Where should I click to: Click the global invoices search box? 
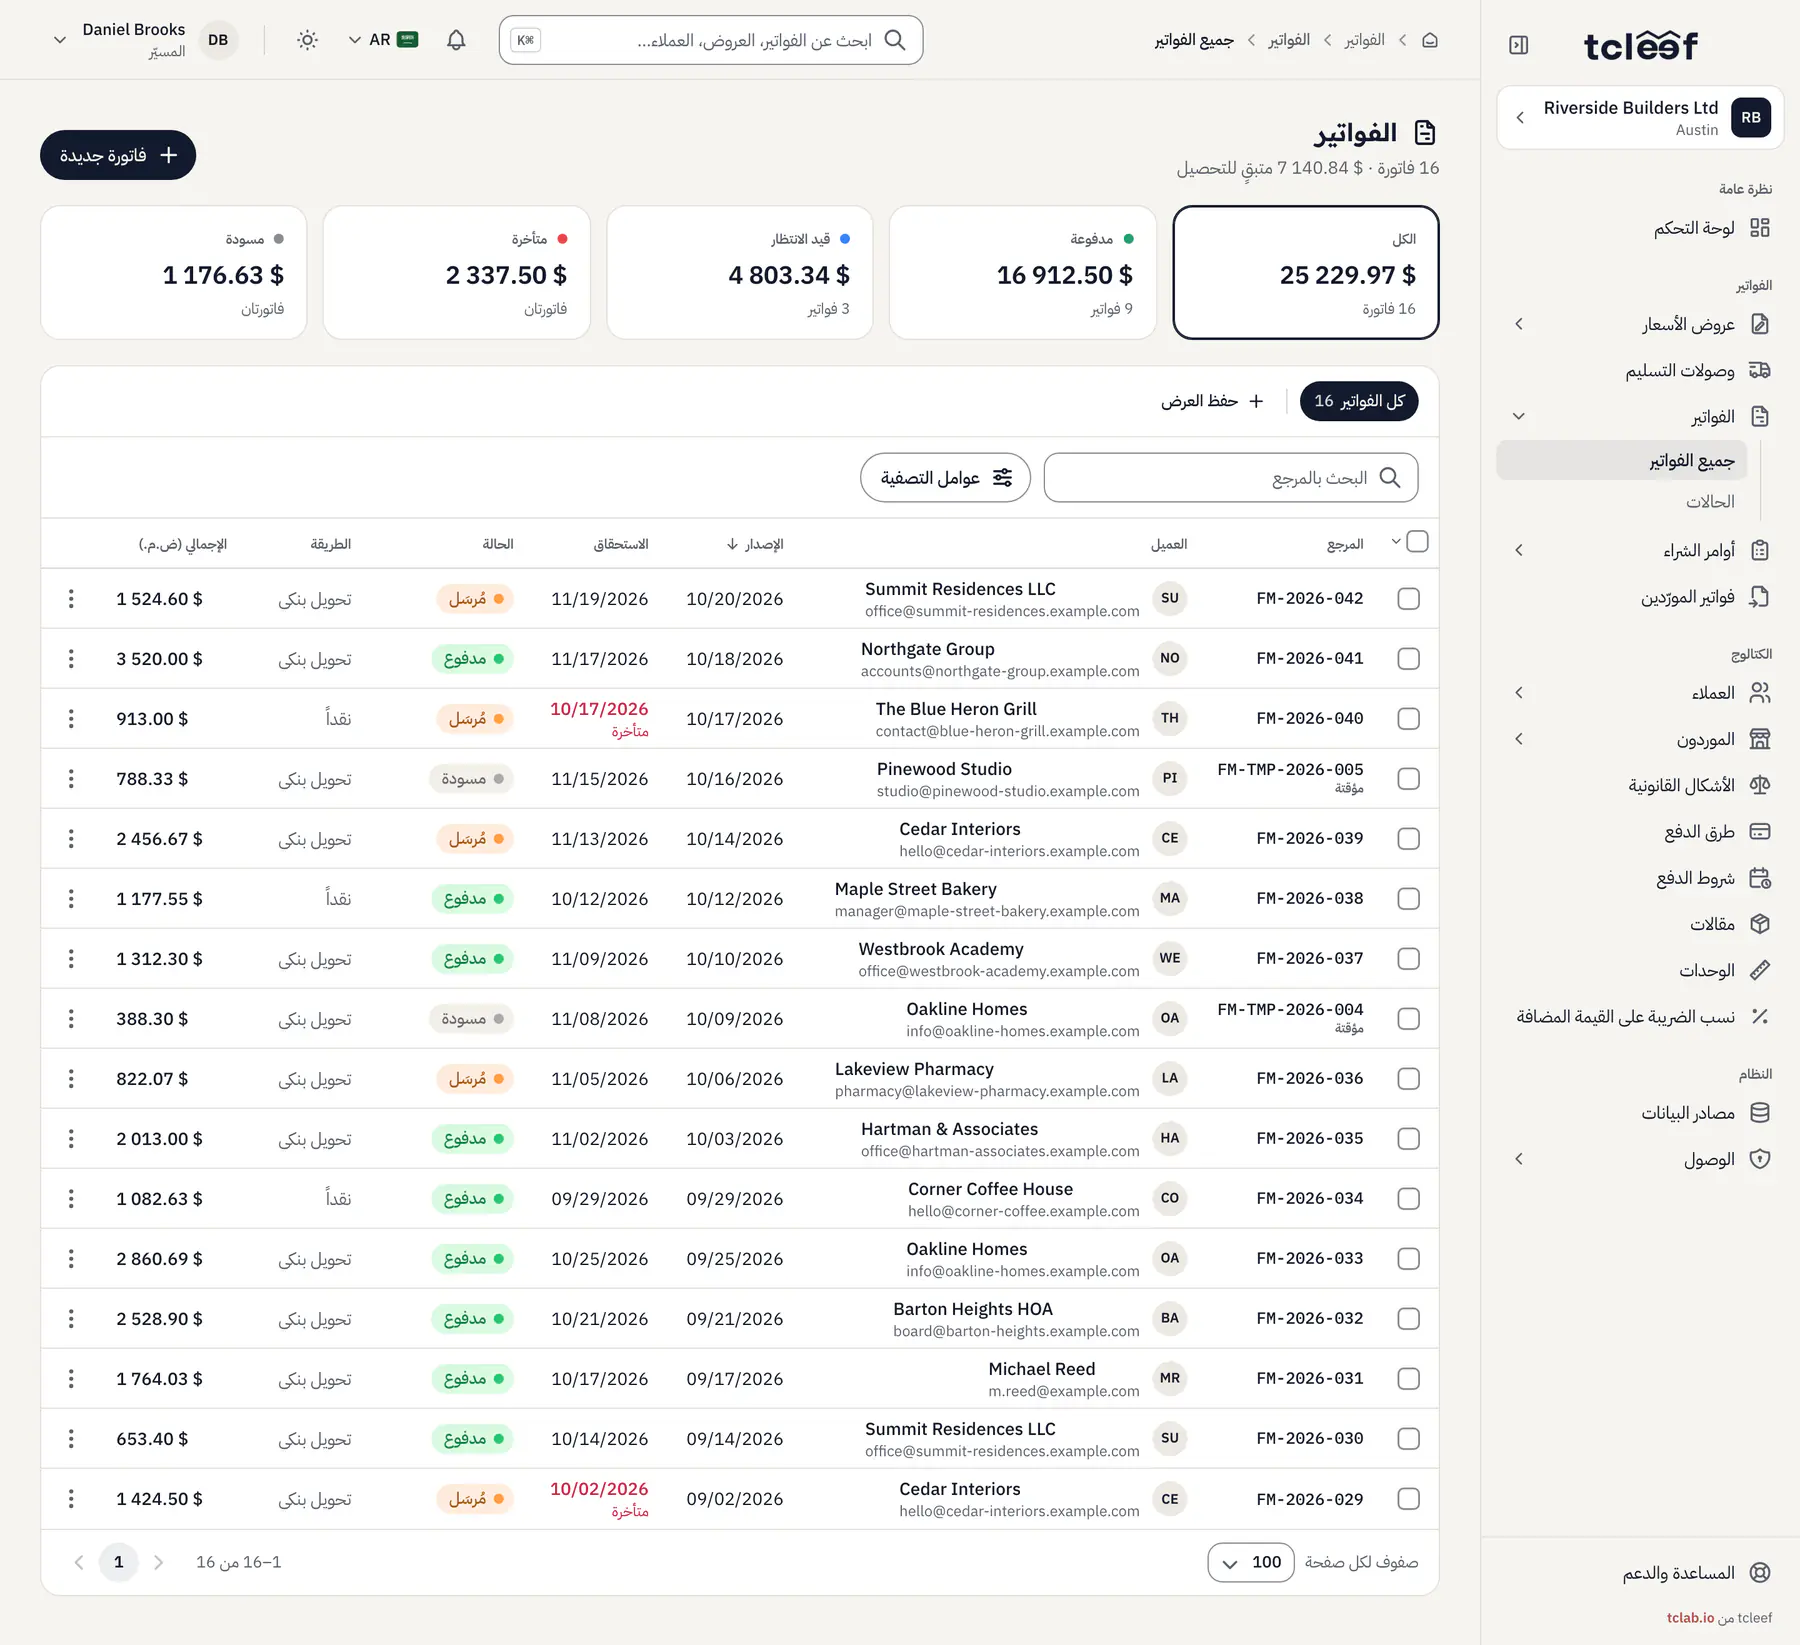point(711,40)
